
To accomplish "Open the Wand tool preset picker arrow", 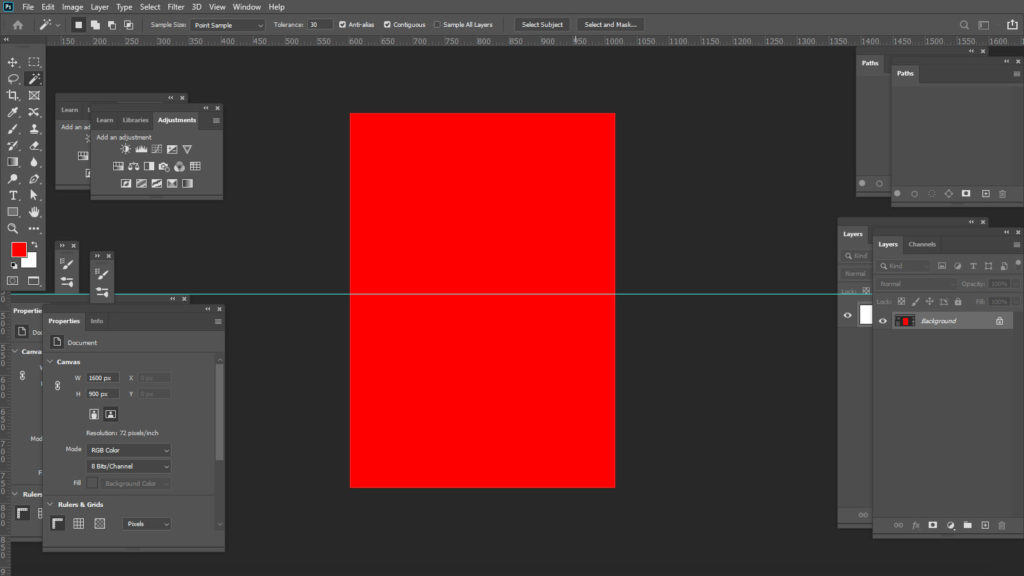I will tap(58, 25).
